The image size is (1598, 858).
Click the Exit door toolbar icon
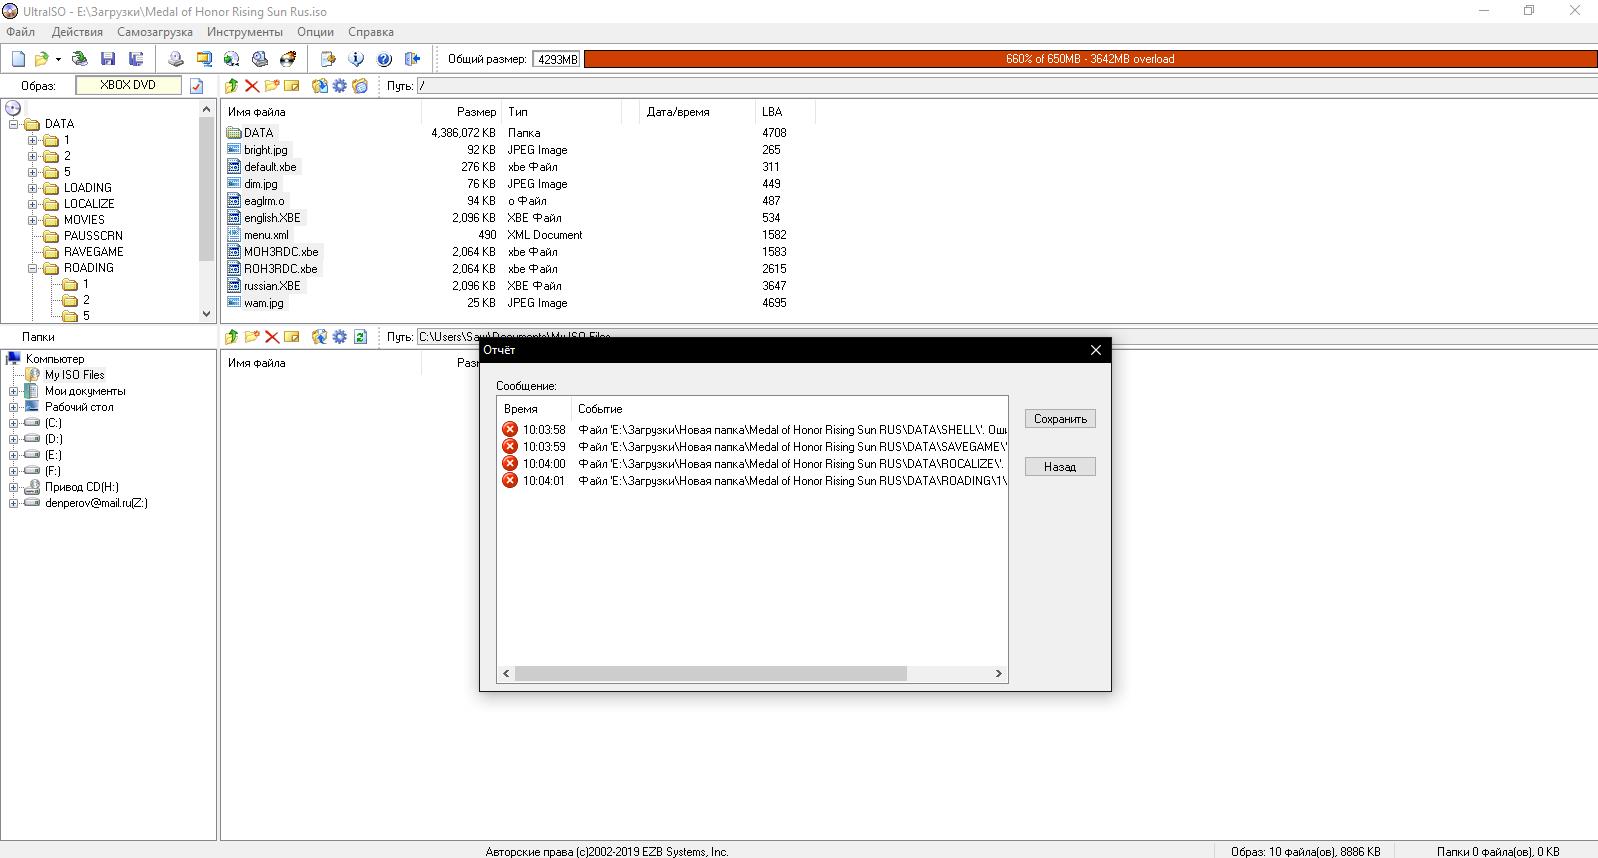(413, 59)
